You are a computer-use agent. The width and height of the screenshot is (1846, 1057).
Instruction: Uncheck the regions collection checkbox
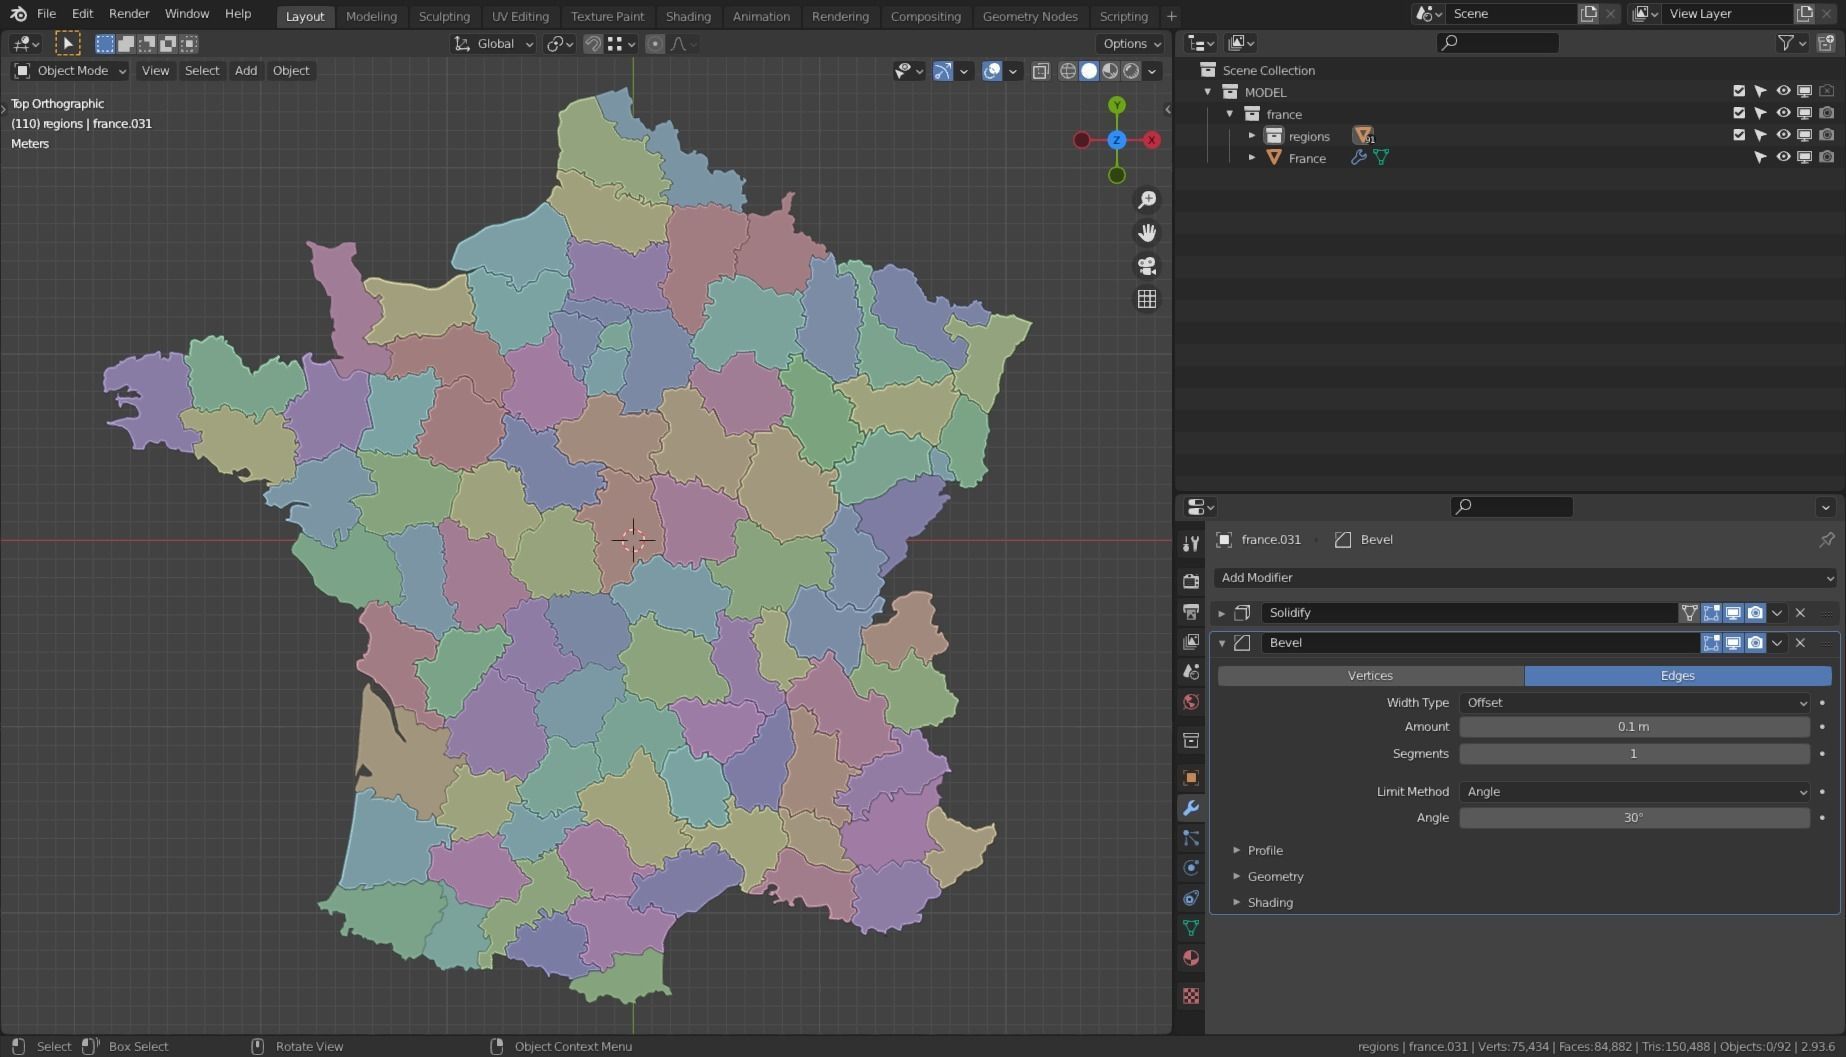tap(1739, 135)
